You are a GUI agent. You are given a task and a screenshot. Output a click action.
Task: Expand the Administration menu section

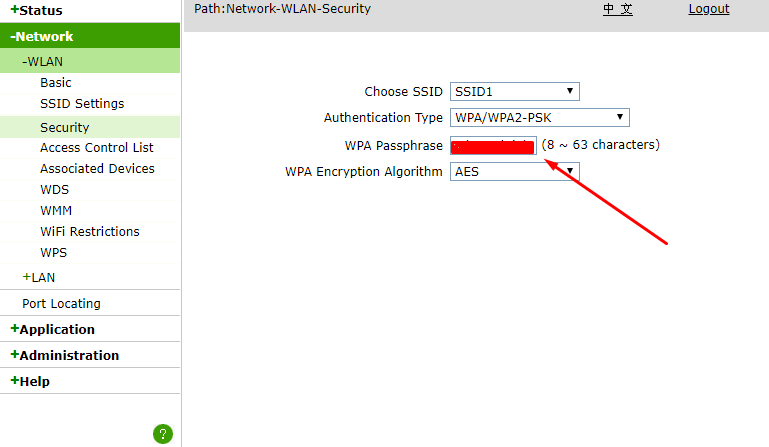tap(64, 355)
